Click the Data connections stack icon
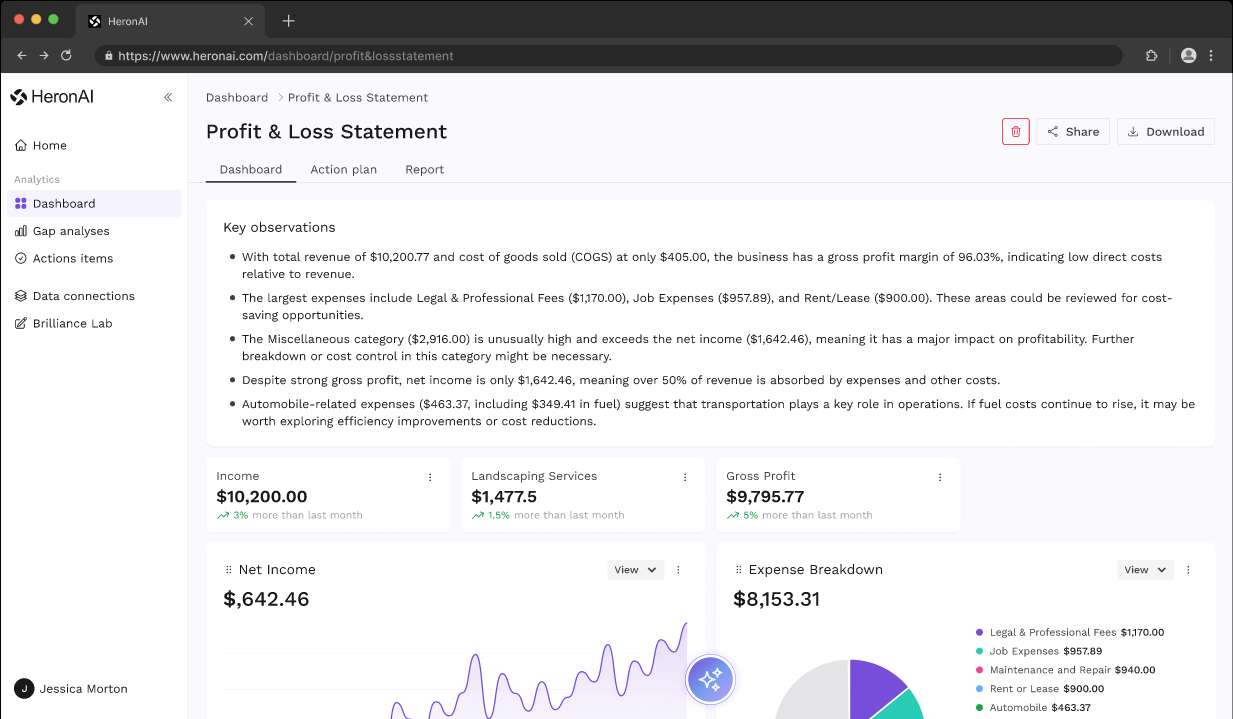This screenshot has width=1233, height=719. click(x=21, y=296)
